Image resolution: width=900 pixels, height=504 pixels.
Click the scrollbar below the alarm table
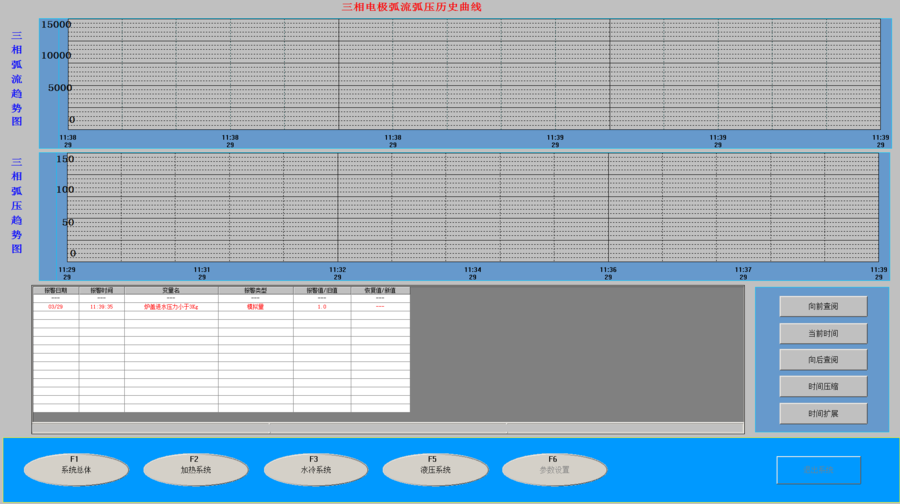388,428
